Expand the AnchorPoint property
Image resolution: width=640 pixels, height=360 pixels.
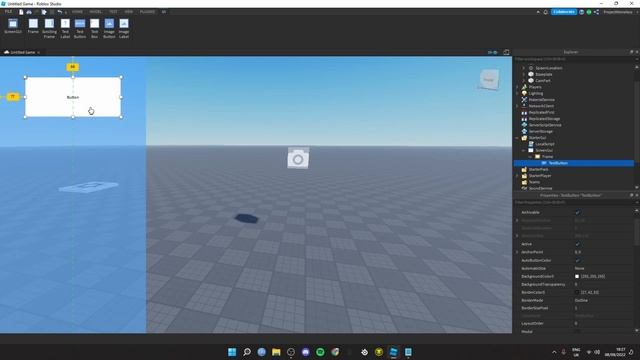(517, 252)
